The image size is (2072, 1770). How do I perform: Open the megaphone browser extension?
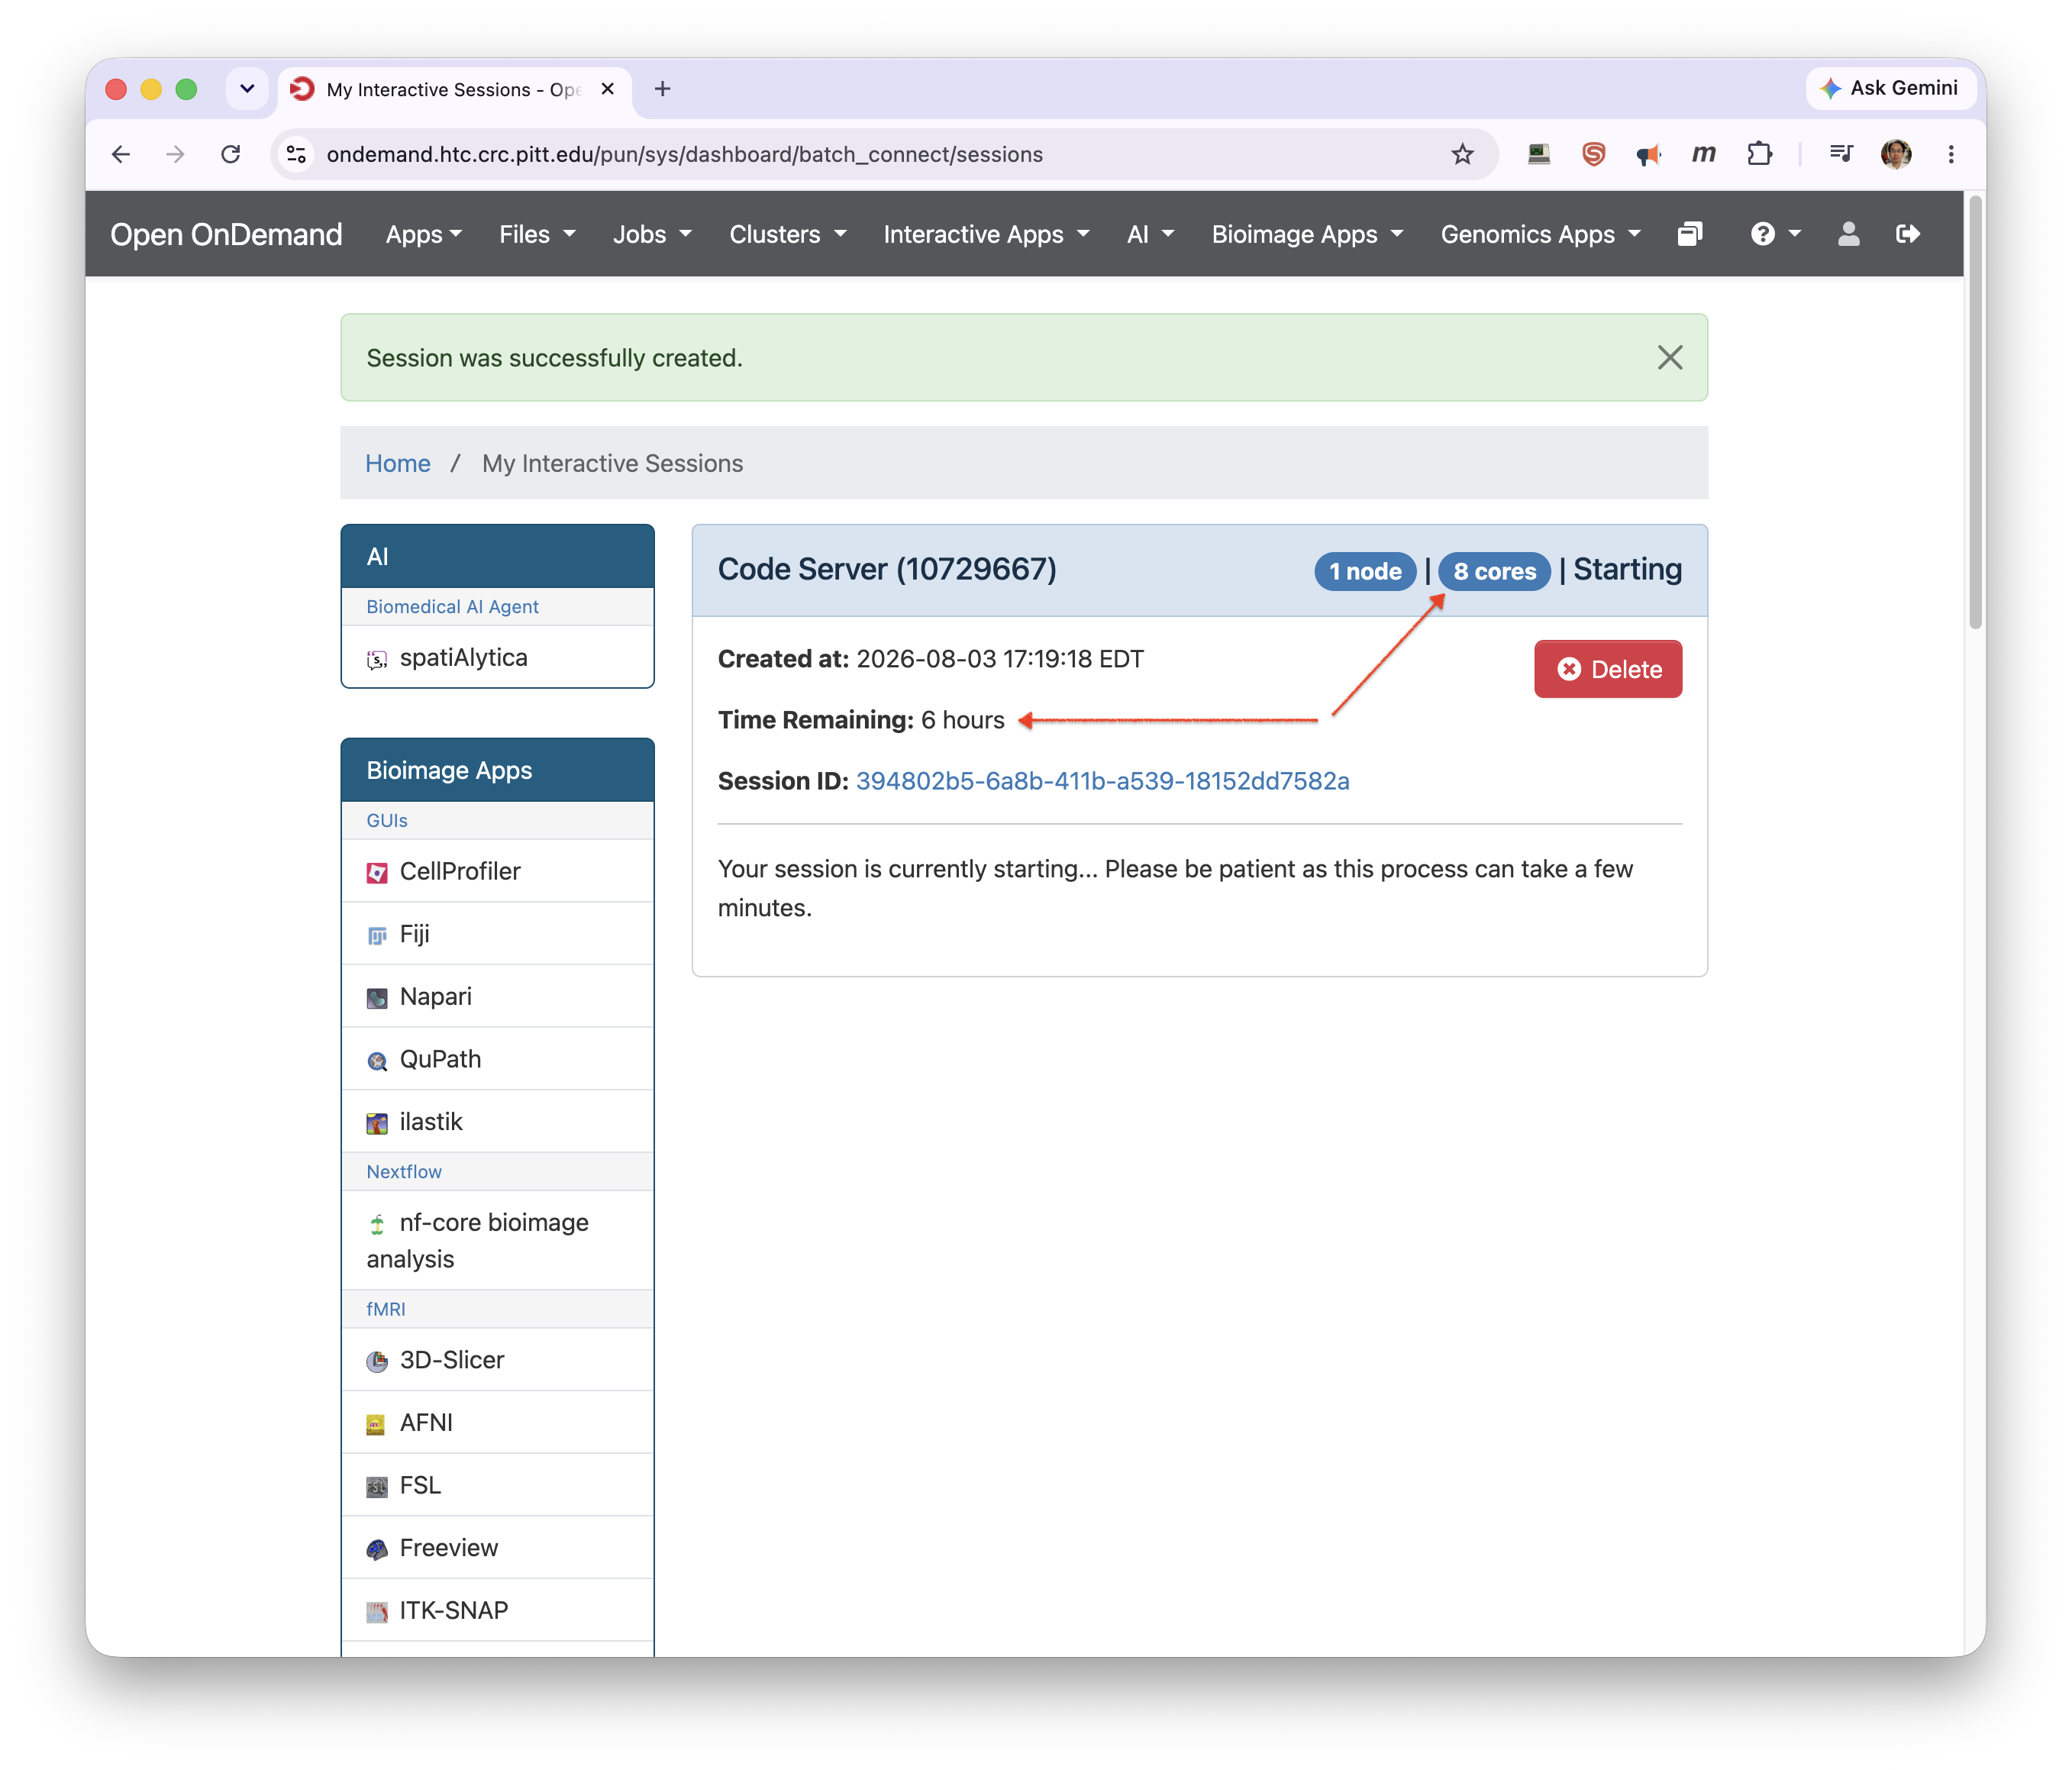tap(1648, 154)
